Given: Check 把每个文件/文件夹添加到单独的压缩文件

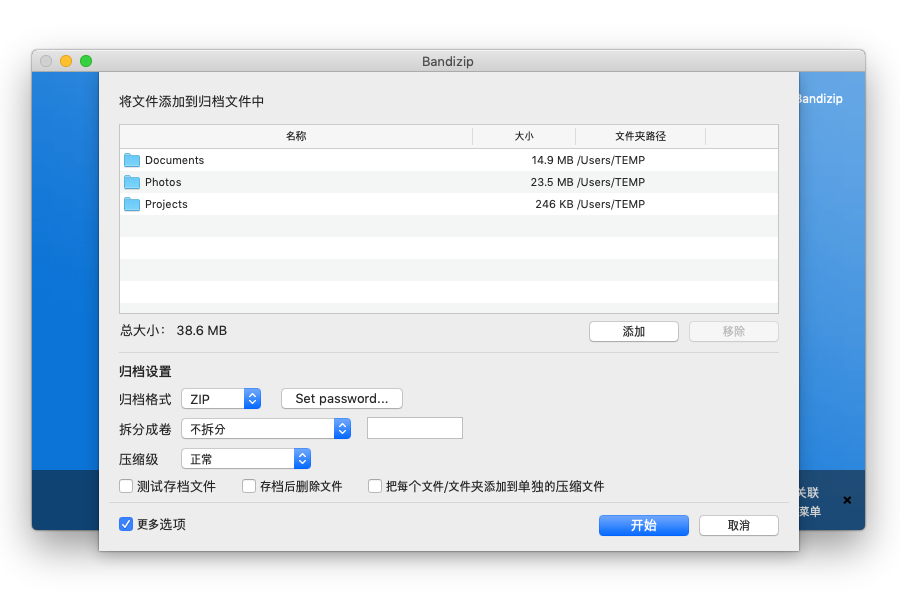Looking at the screenshot, I should click(x=376, y=487).
